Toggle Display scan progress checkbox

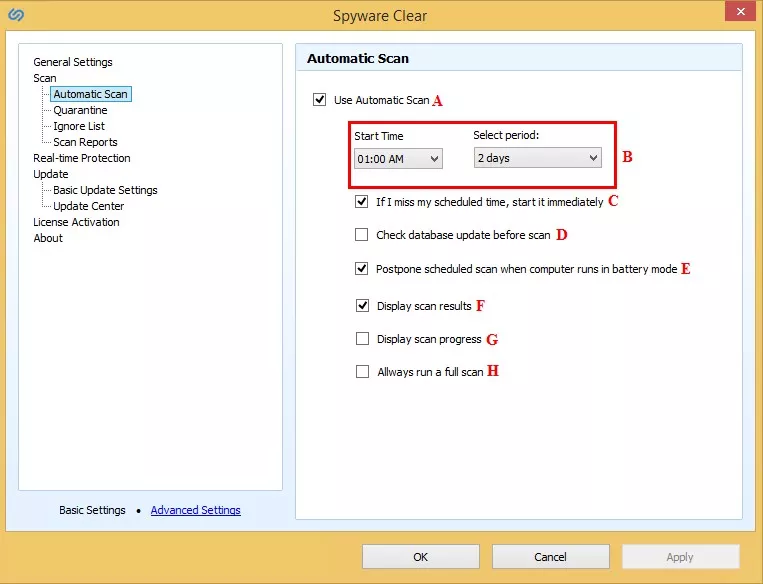pyautogui.click(x=362, y=339)
